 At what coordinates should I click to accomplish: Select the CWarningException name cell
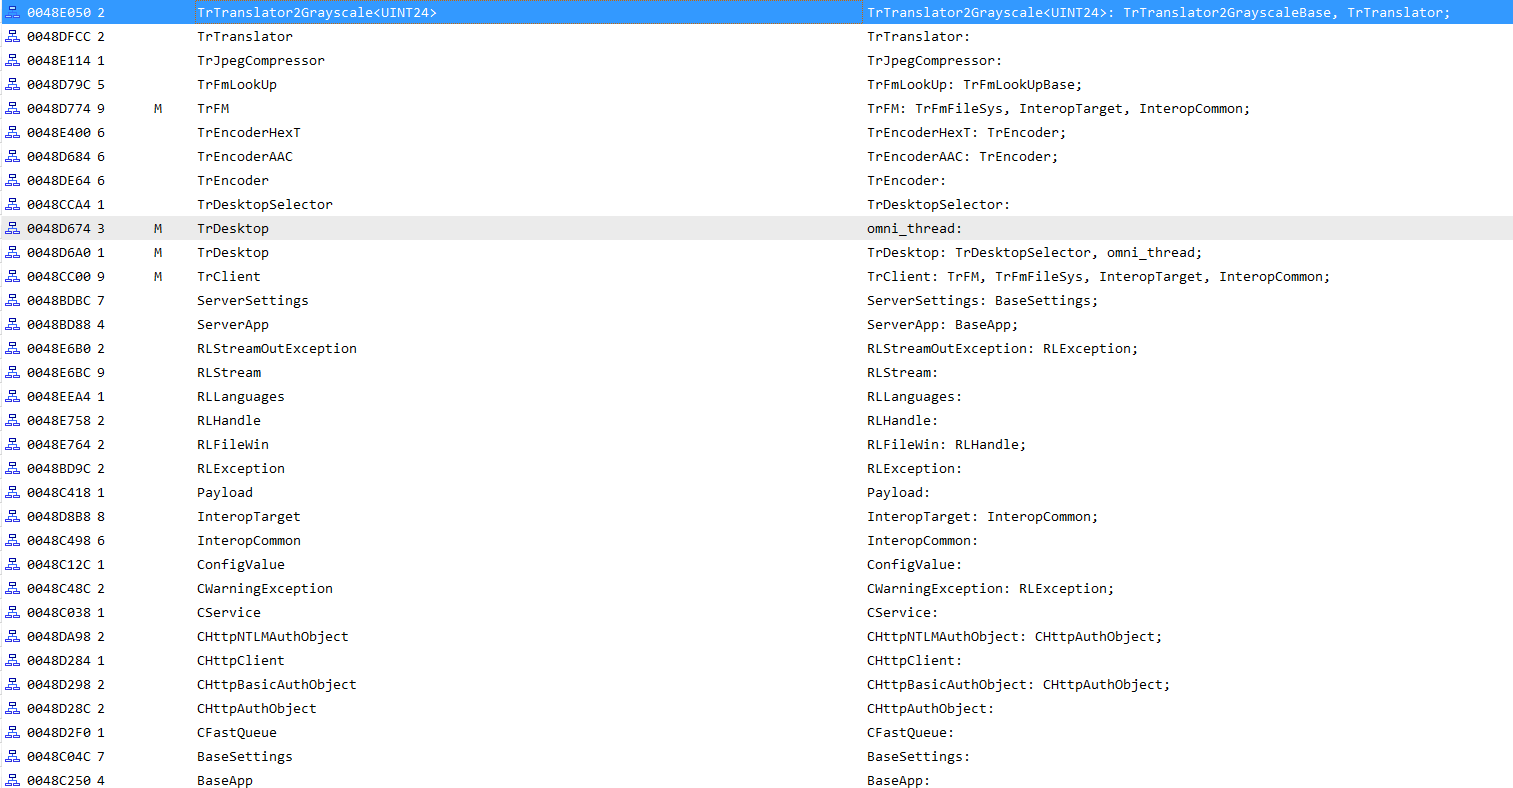coord(265,588)
